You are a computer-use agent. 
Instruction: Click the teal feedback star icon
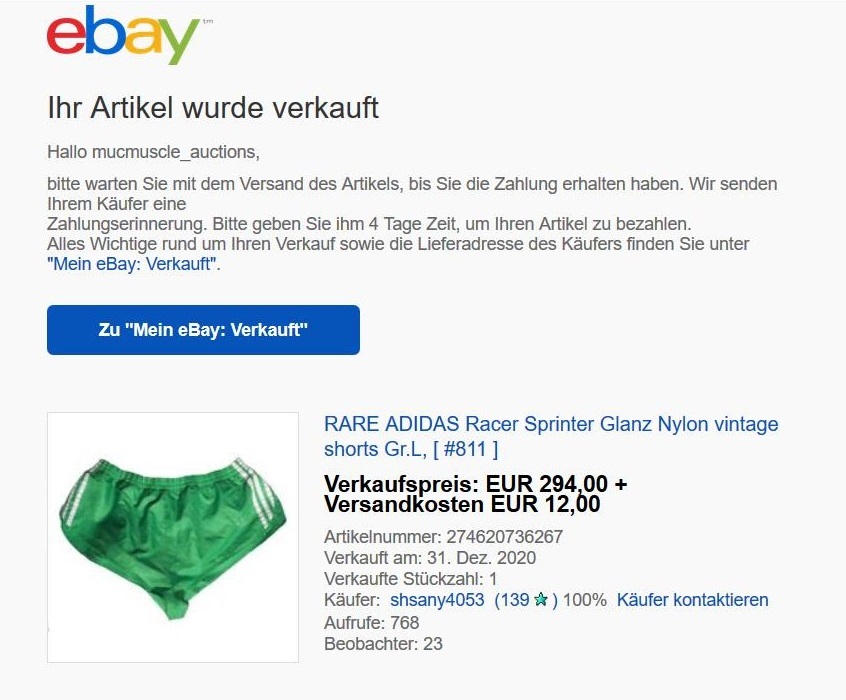(x=541, y=600)
